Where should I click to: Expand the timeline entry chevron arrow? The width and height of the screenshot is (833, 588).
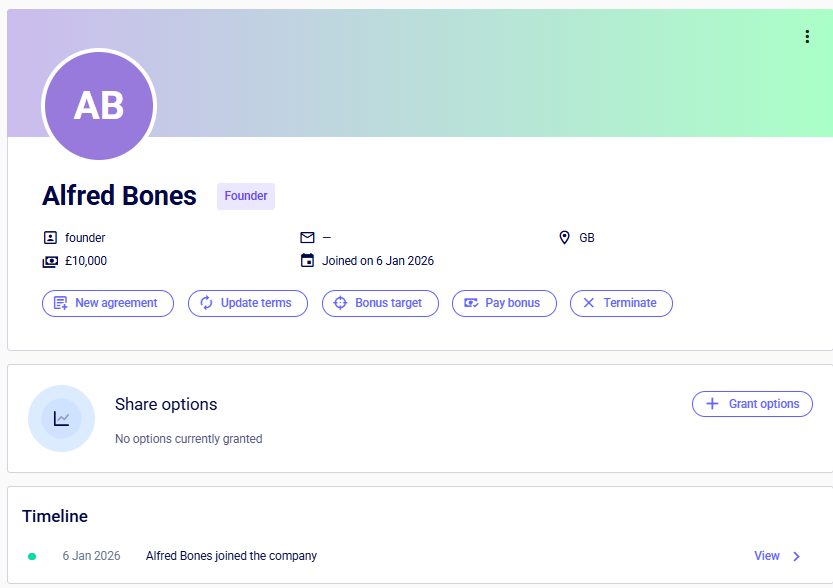tap(797, 556)
